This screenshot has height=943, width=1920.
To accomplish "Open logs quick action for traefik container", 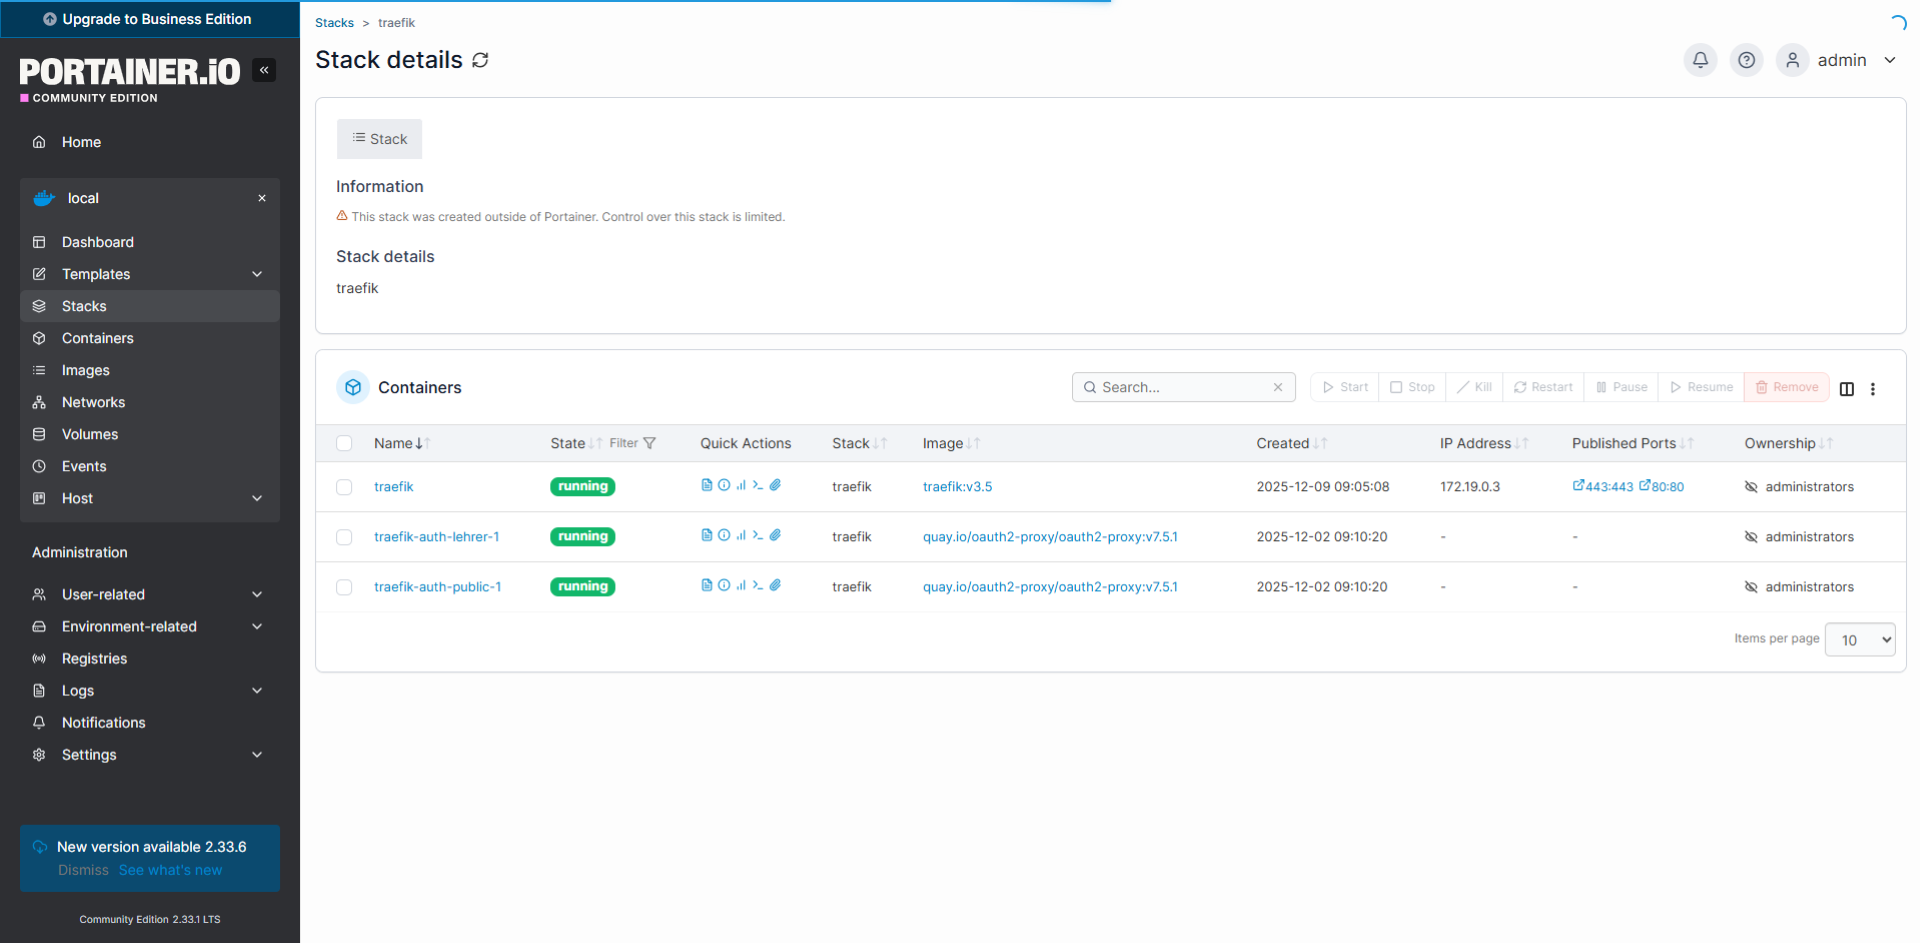I will [x=707, y=485].
